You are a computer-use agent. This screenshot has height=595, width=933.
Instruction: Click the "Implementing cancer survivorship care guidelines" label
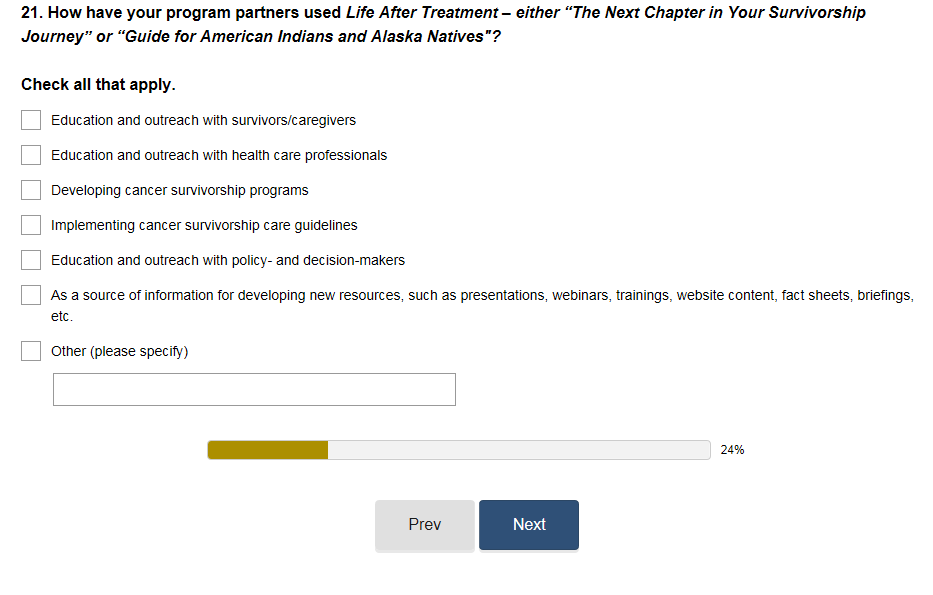[x=204, y=225]
